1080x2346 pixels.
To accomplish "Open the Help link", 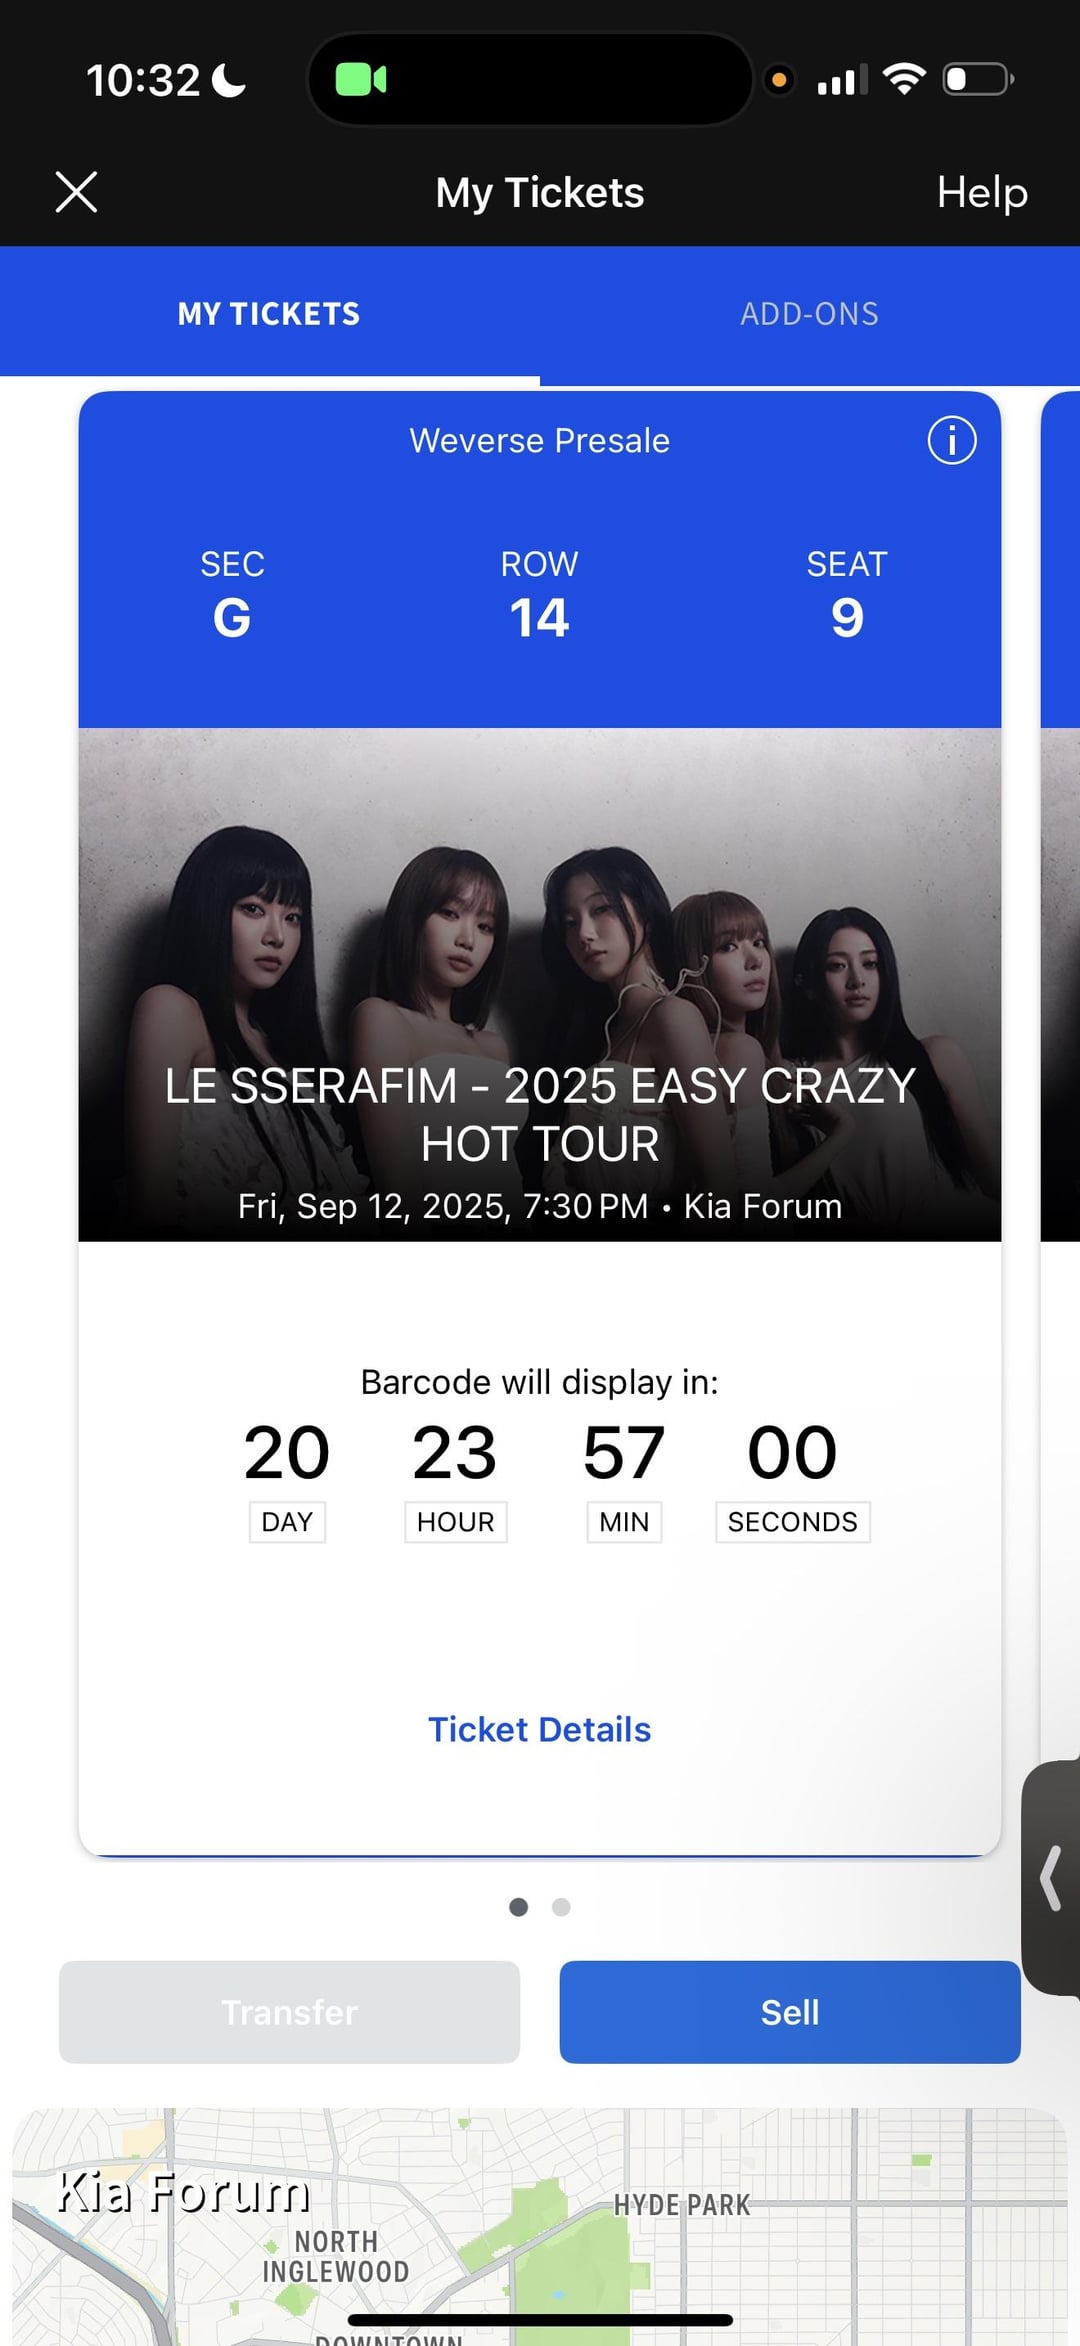I will [981, 192].
